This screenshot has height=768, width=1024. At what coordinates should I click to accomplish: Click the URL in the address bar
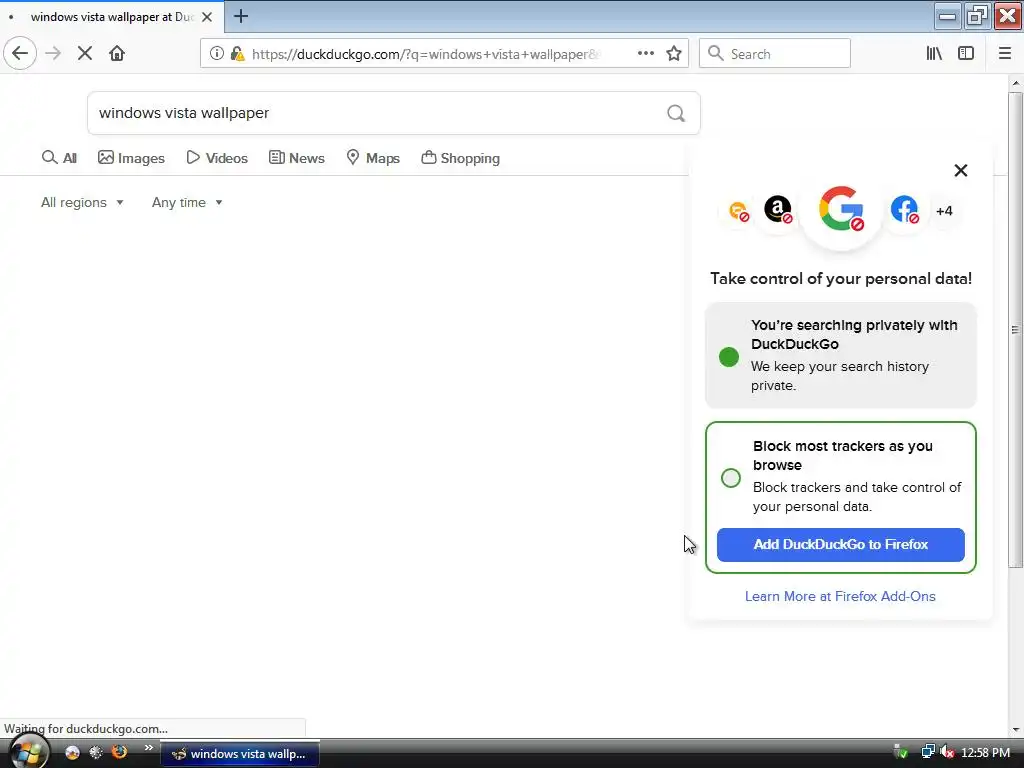425,54
